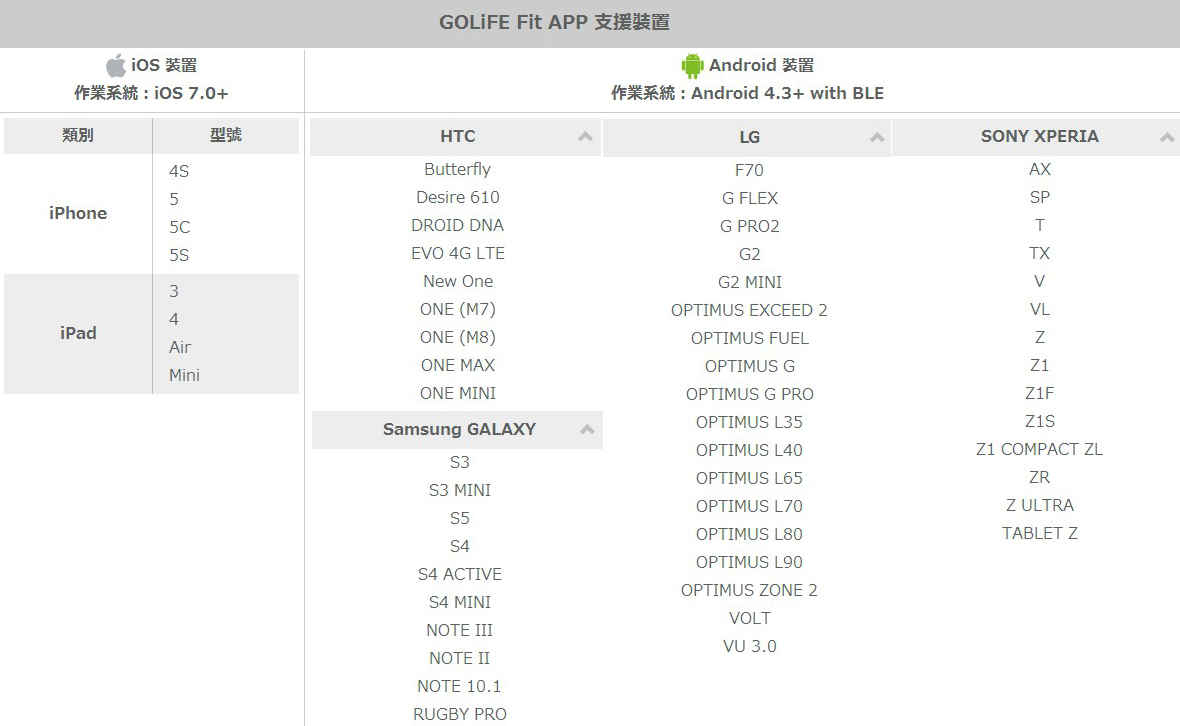Viewport: 1180px width, 726px height.
Task: Click Sony Xperia Z ULTRA entry
Action: click(1039, 506)
